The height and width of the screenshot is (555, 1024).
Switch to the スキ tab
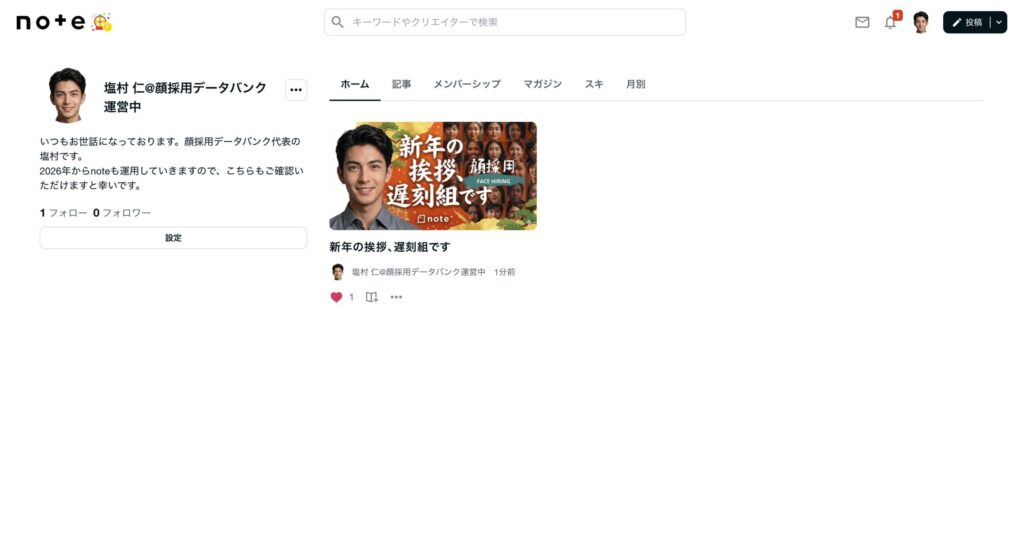click(x=594, y=84)
